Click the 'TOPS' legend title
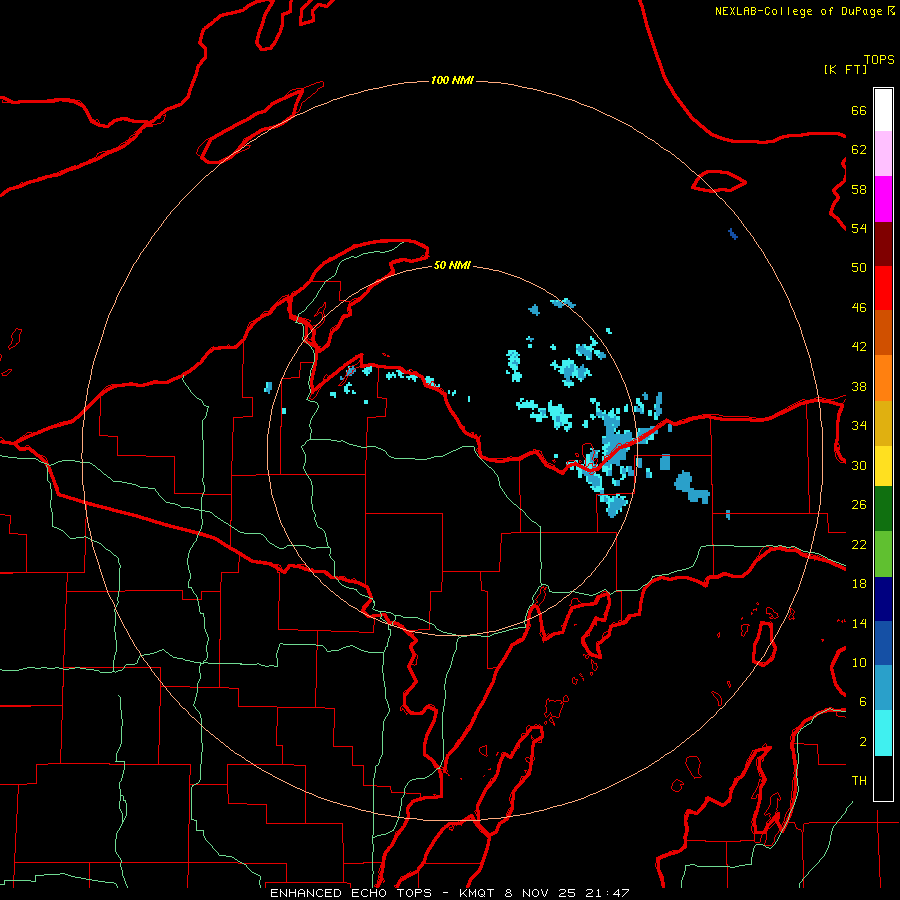 click(x=879, y=59)
